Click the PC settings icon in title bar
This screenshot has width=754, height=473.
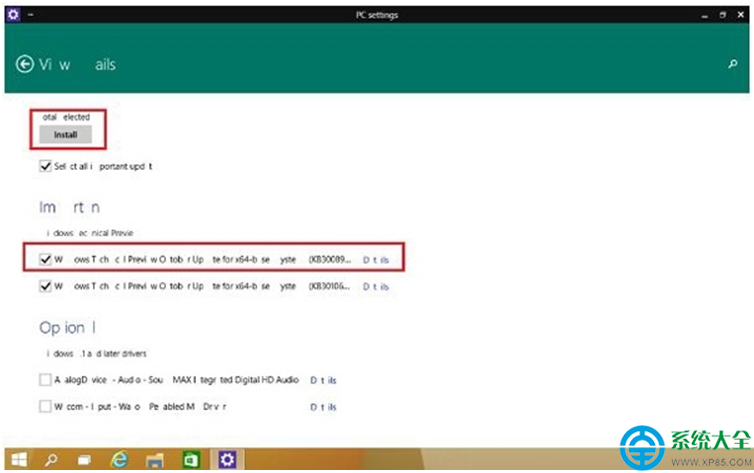[x=13, y=15]
